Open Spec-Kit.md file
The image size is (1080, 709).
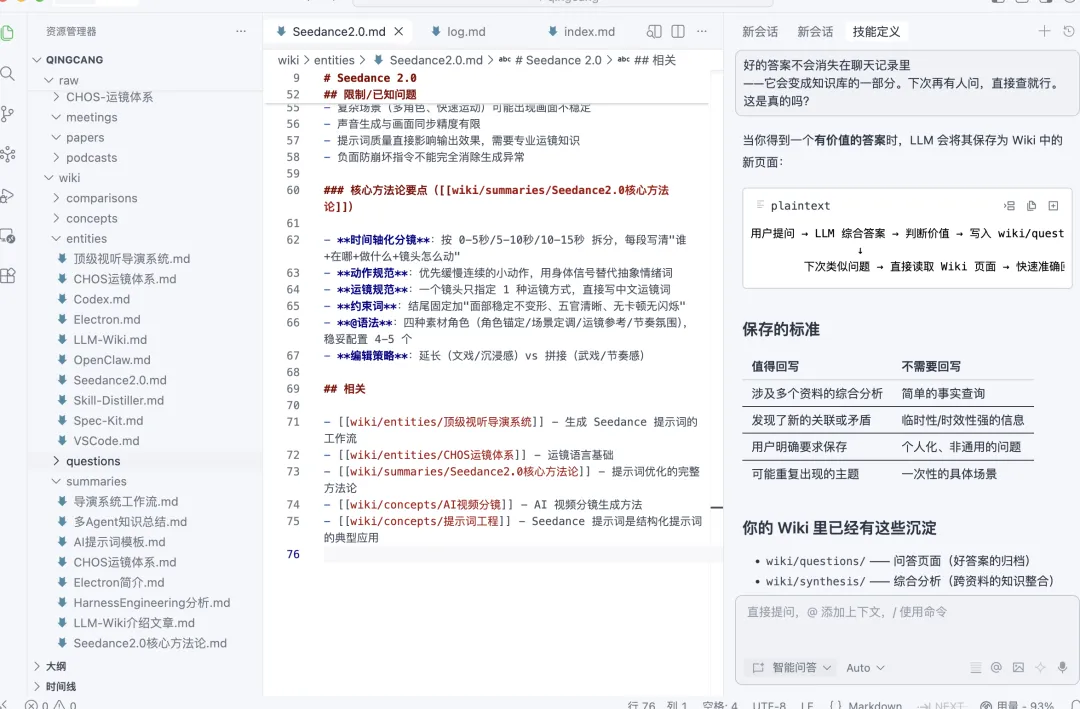click(108, 421)
